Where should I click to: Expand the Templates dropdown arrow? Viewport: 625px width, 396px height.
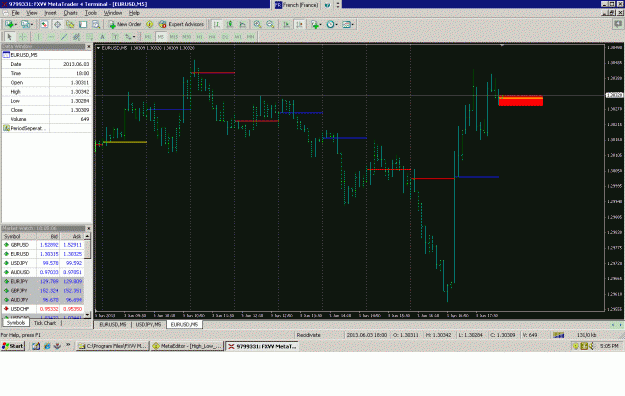[352, 25]
